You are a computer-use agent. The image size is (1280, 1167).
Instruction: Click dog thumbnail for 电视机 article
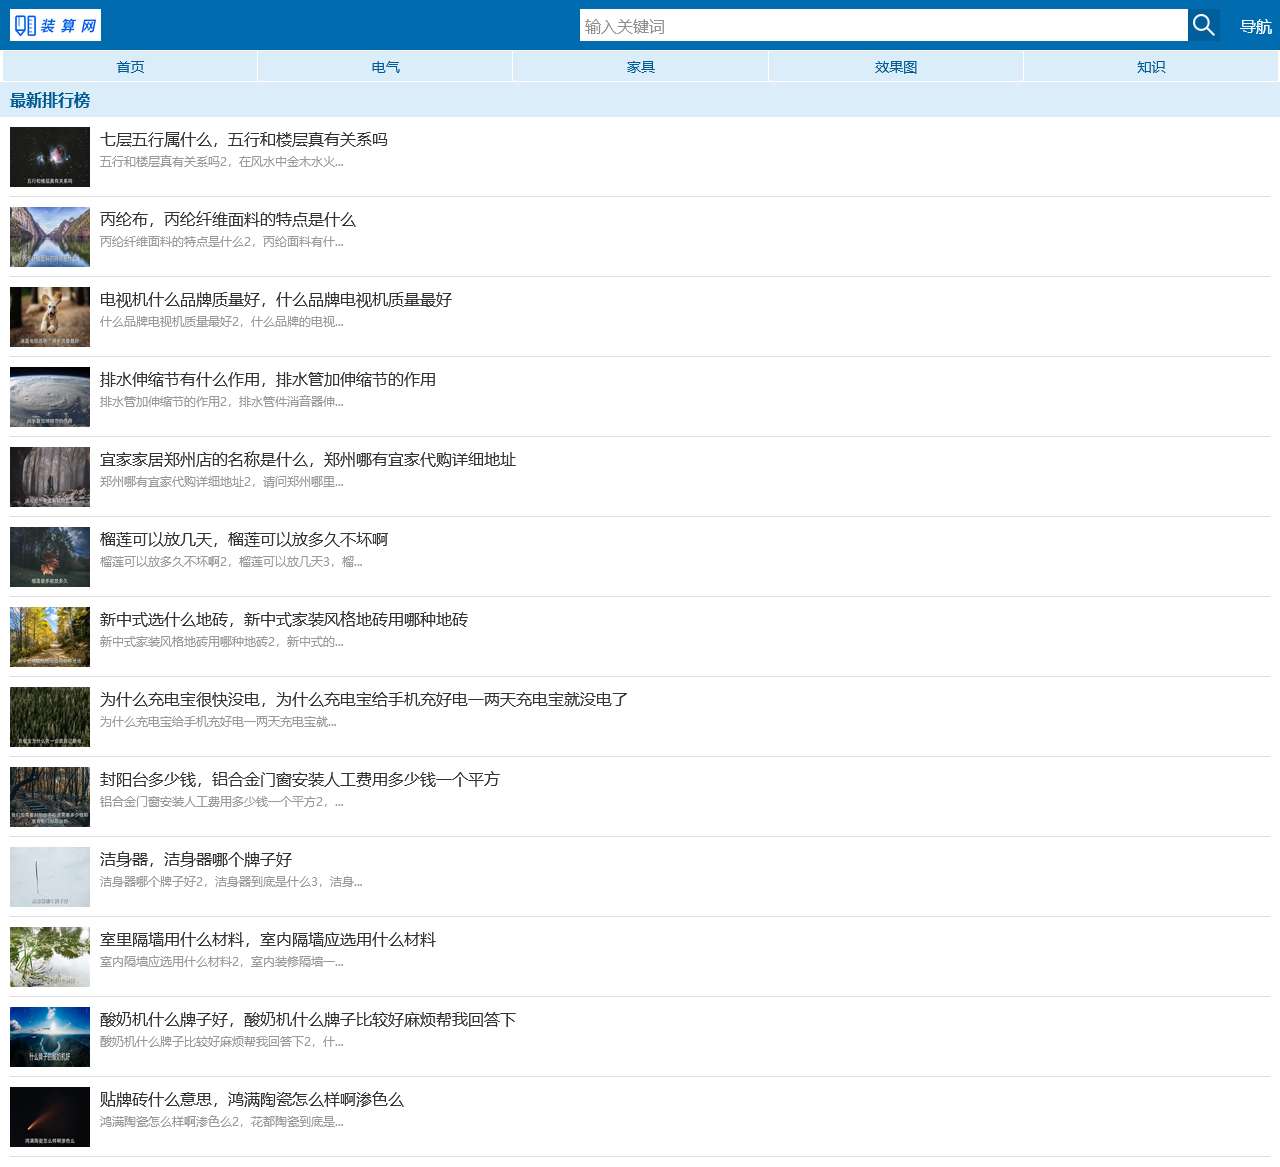pos(50,317)
